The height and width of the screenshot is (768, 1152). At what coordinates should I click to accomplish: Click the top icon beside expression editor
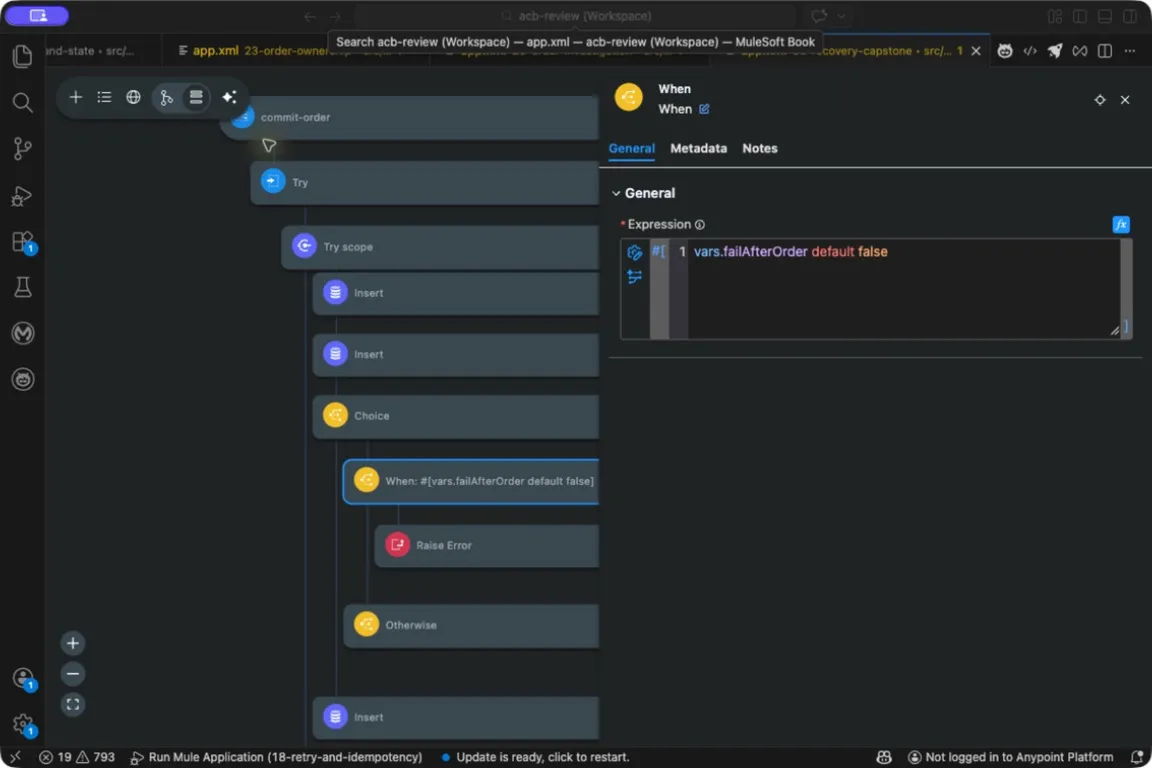coord(634,253)
